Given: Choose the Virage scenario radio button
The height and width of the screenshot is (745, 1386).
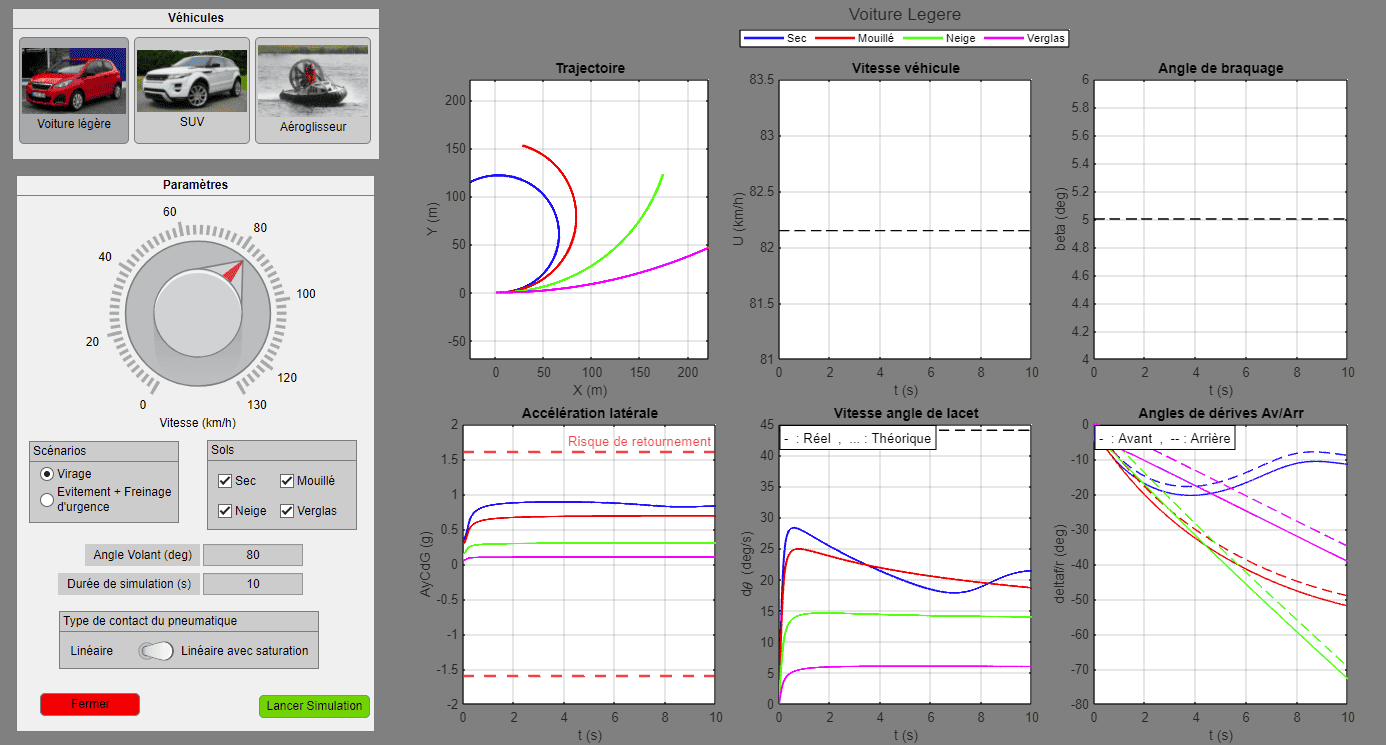Looking at the screenshot, I should tap(47, 474).
